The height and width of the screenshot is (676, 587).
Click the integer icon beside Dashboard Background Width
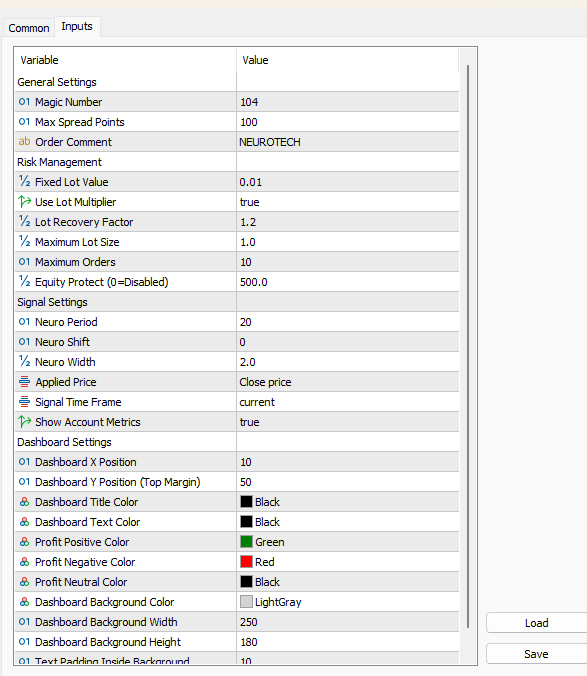click(25, 622)
